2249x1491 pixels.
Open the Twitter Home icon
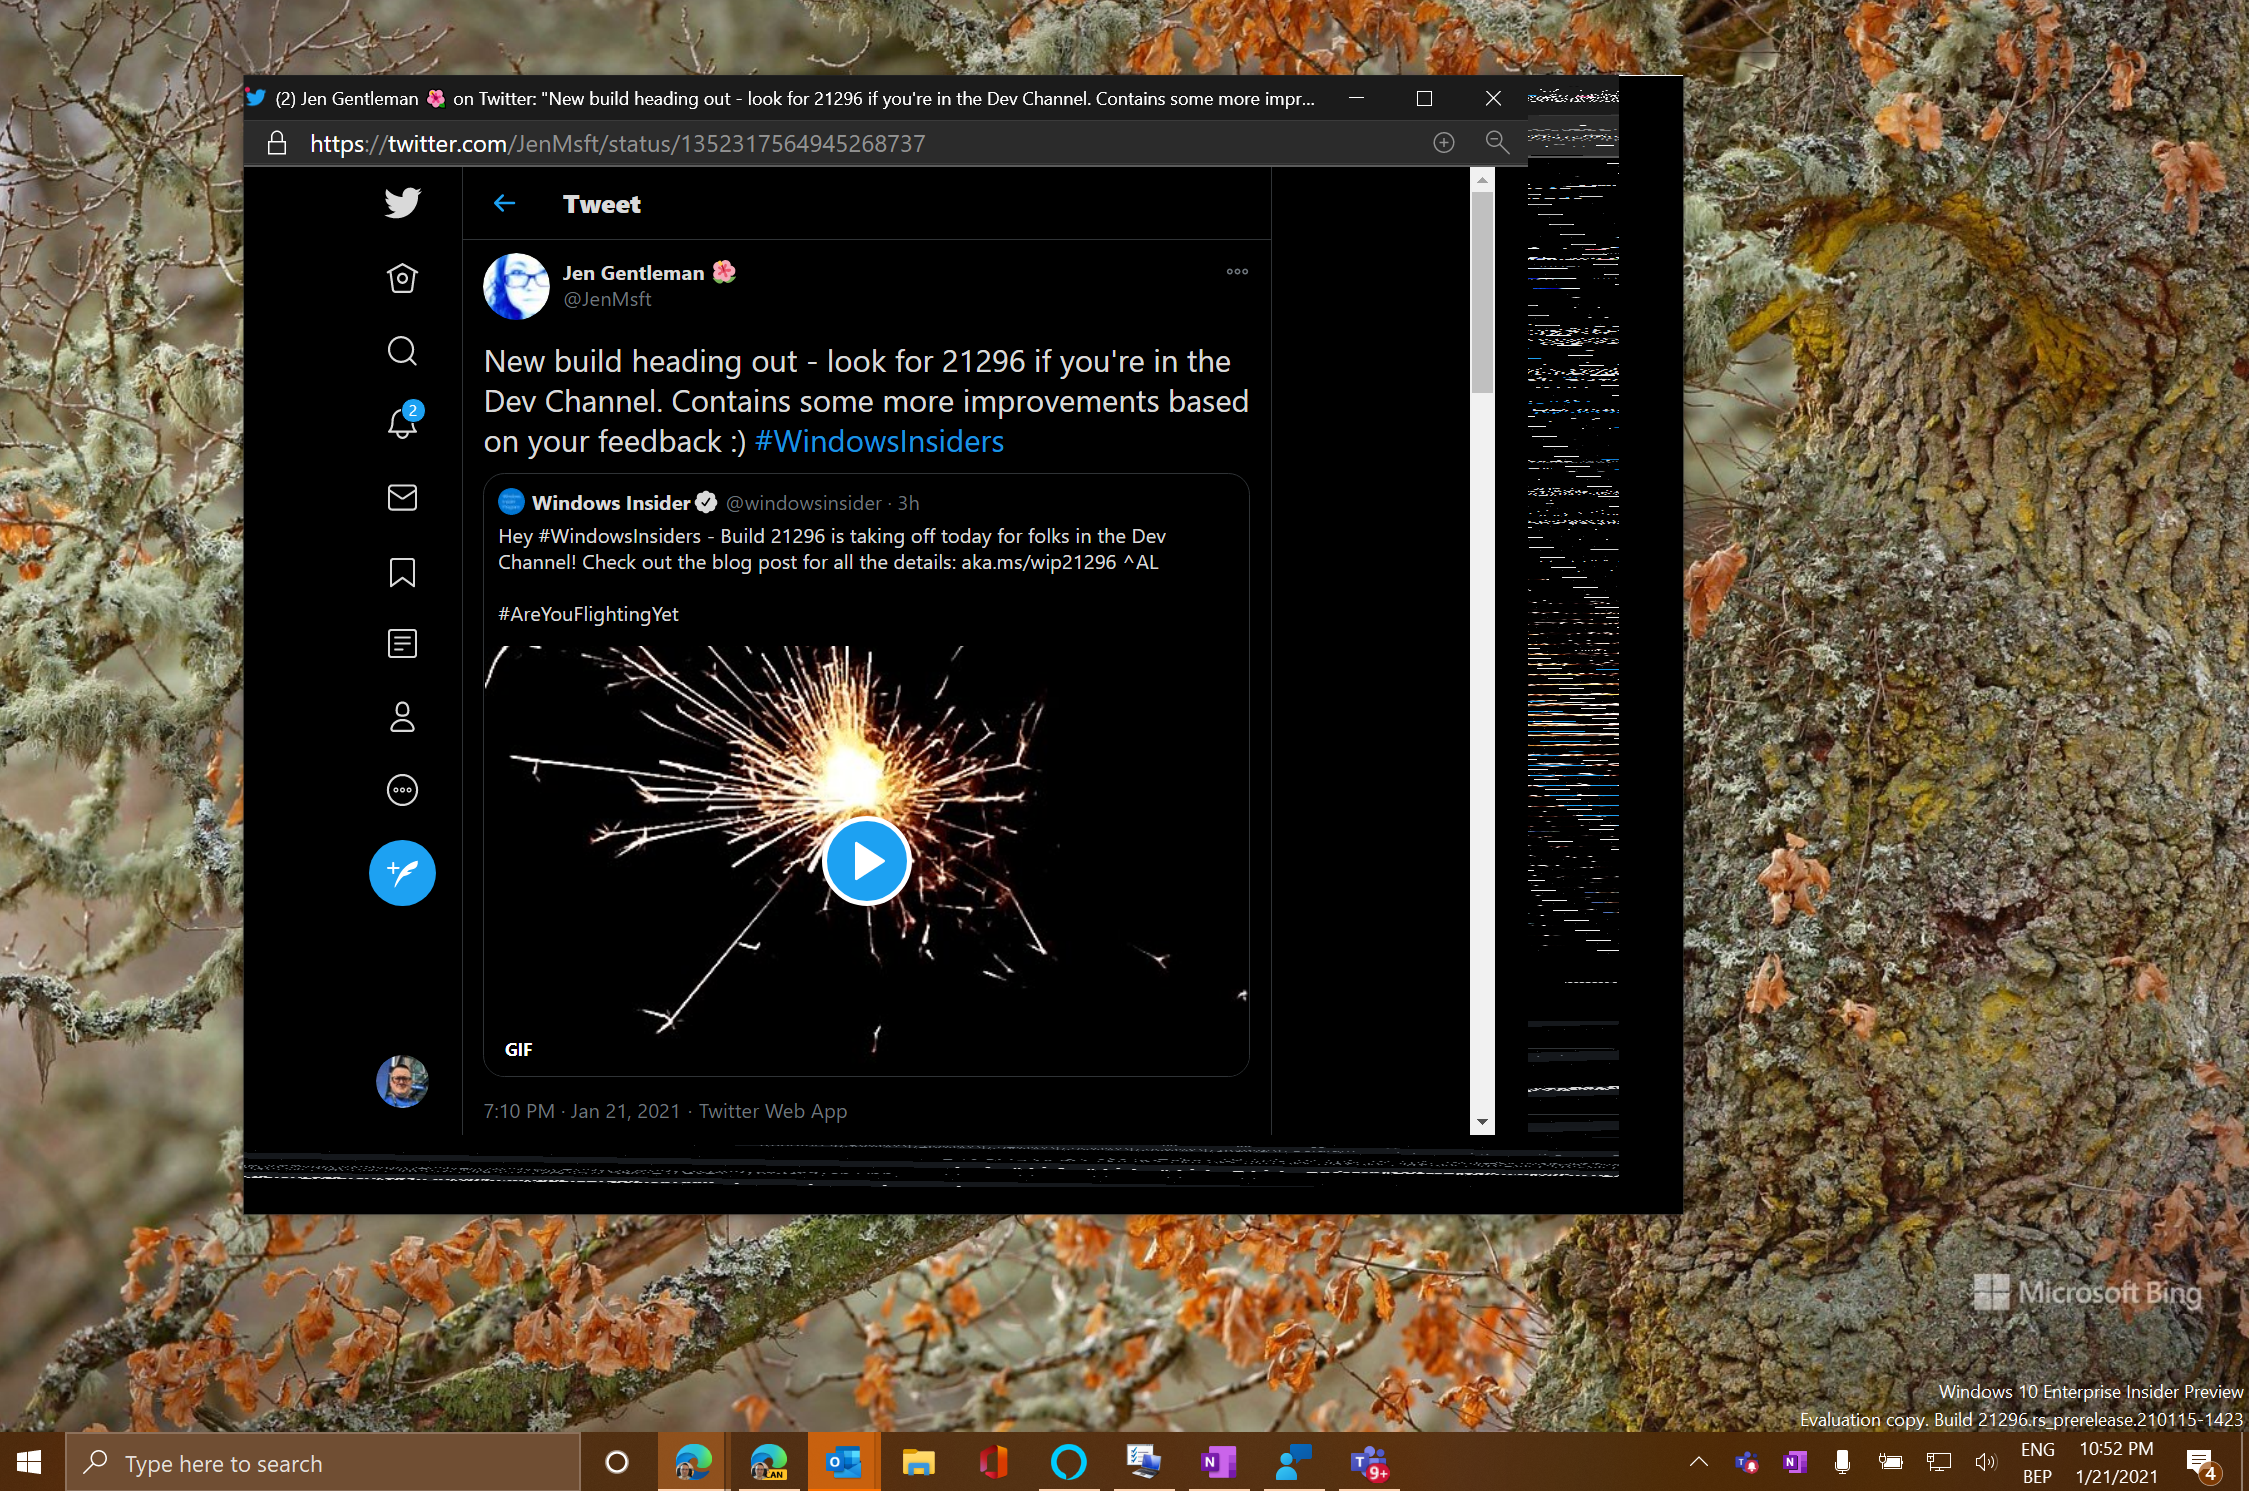click(402, 278)
